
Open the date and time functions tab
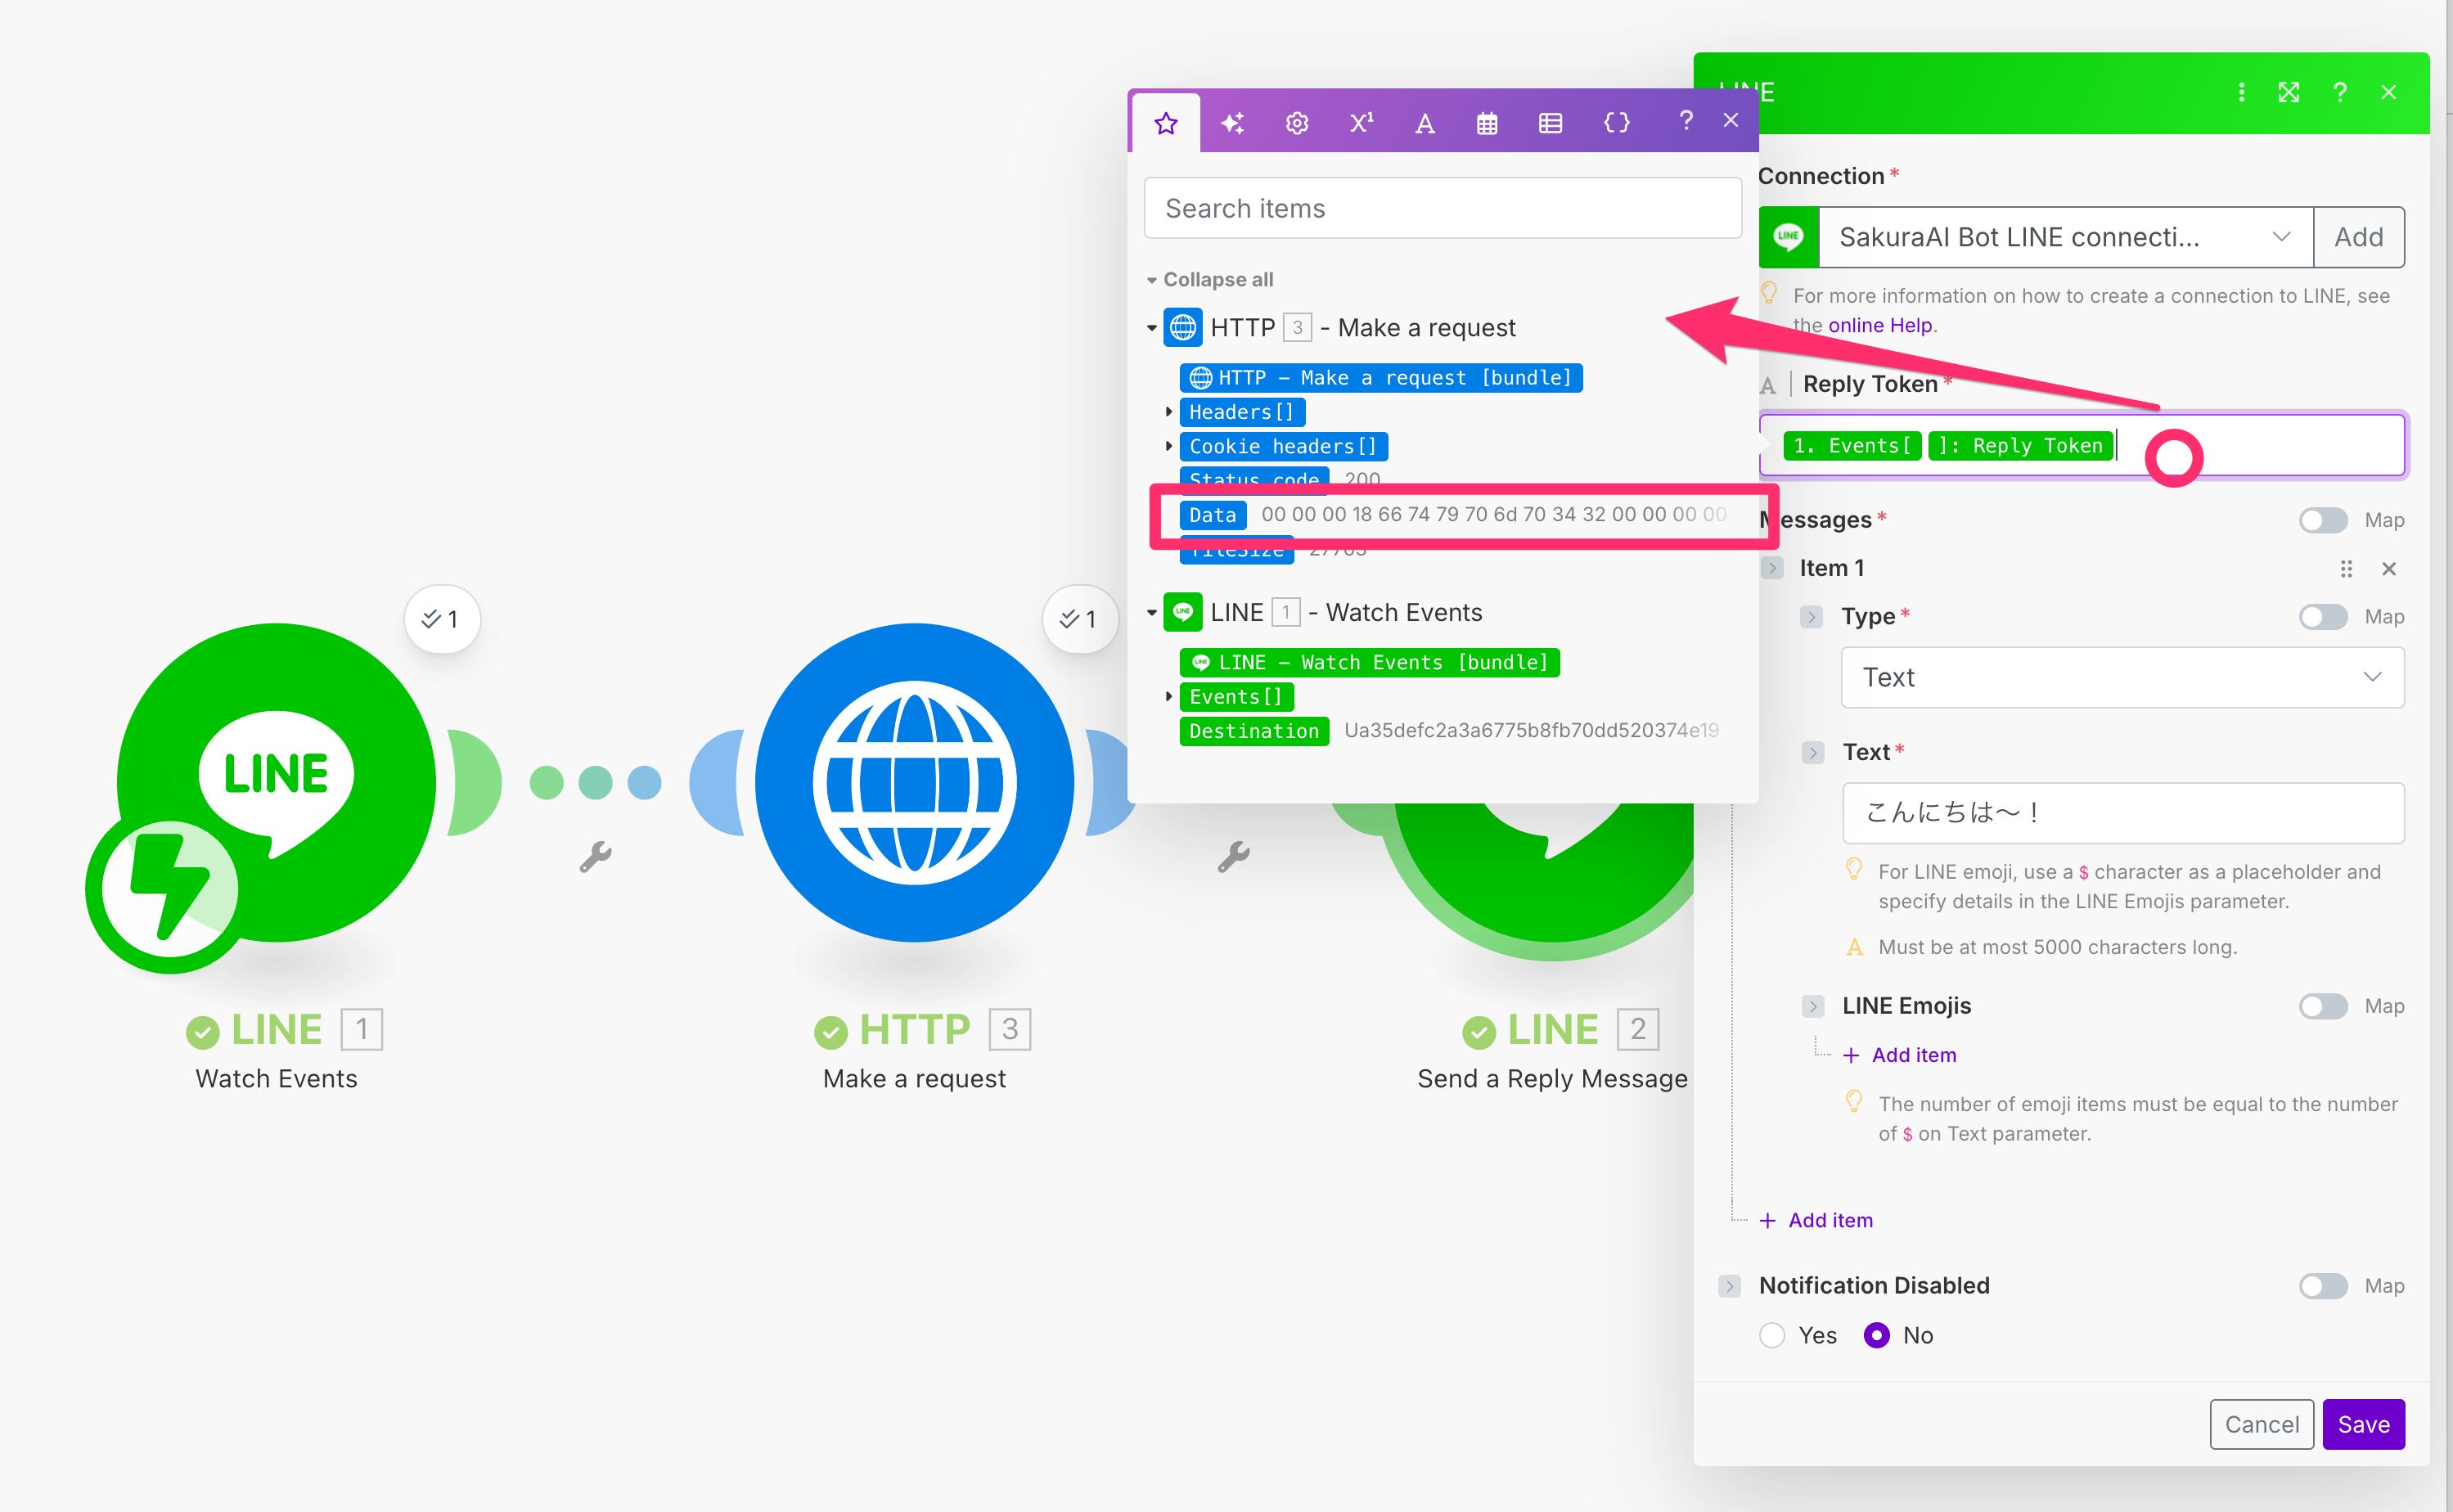pyautogui.click(x=1487, y=123)
